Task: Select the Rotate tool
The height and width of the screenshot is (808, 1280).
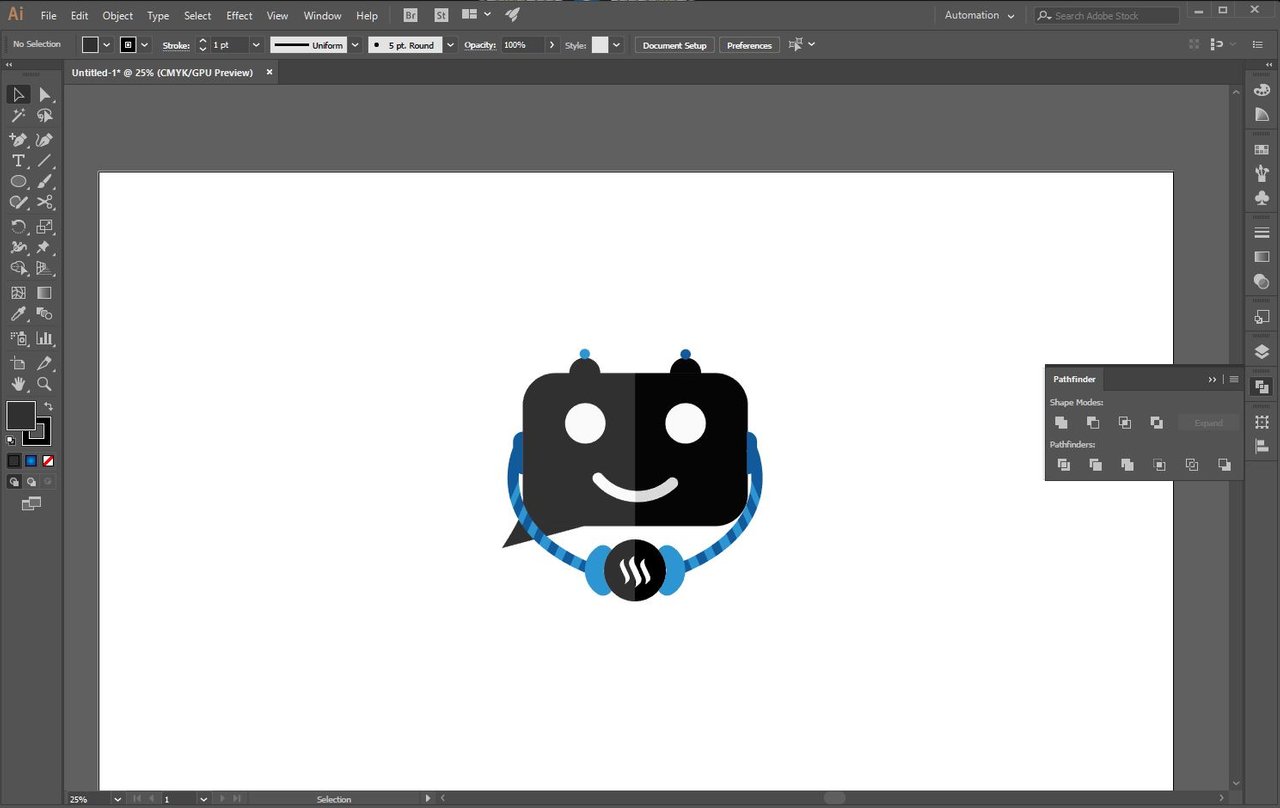Action: click(x=18, y=227)
